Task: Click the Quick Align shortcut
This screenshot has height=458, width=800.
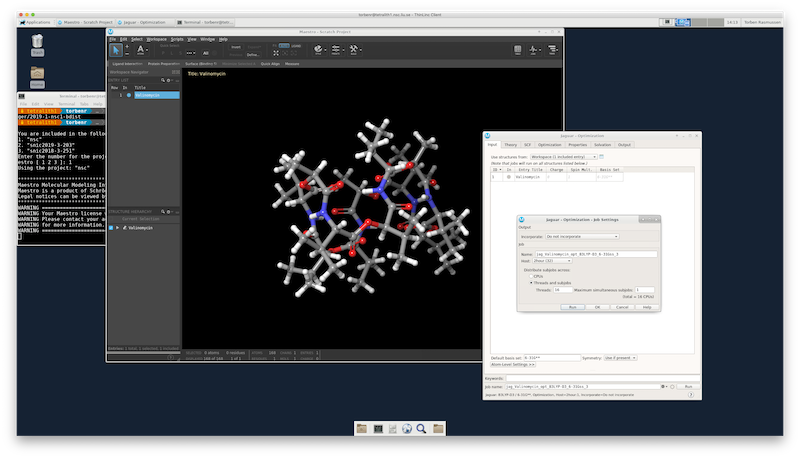Action: (270, 64)
